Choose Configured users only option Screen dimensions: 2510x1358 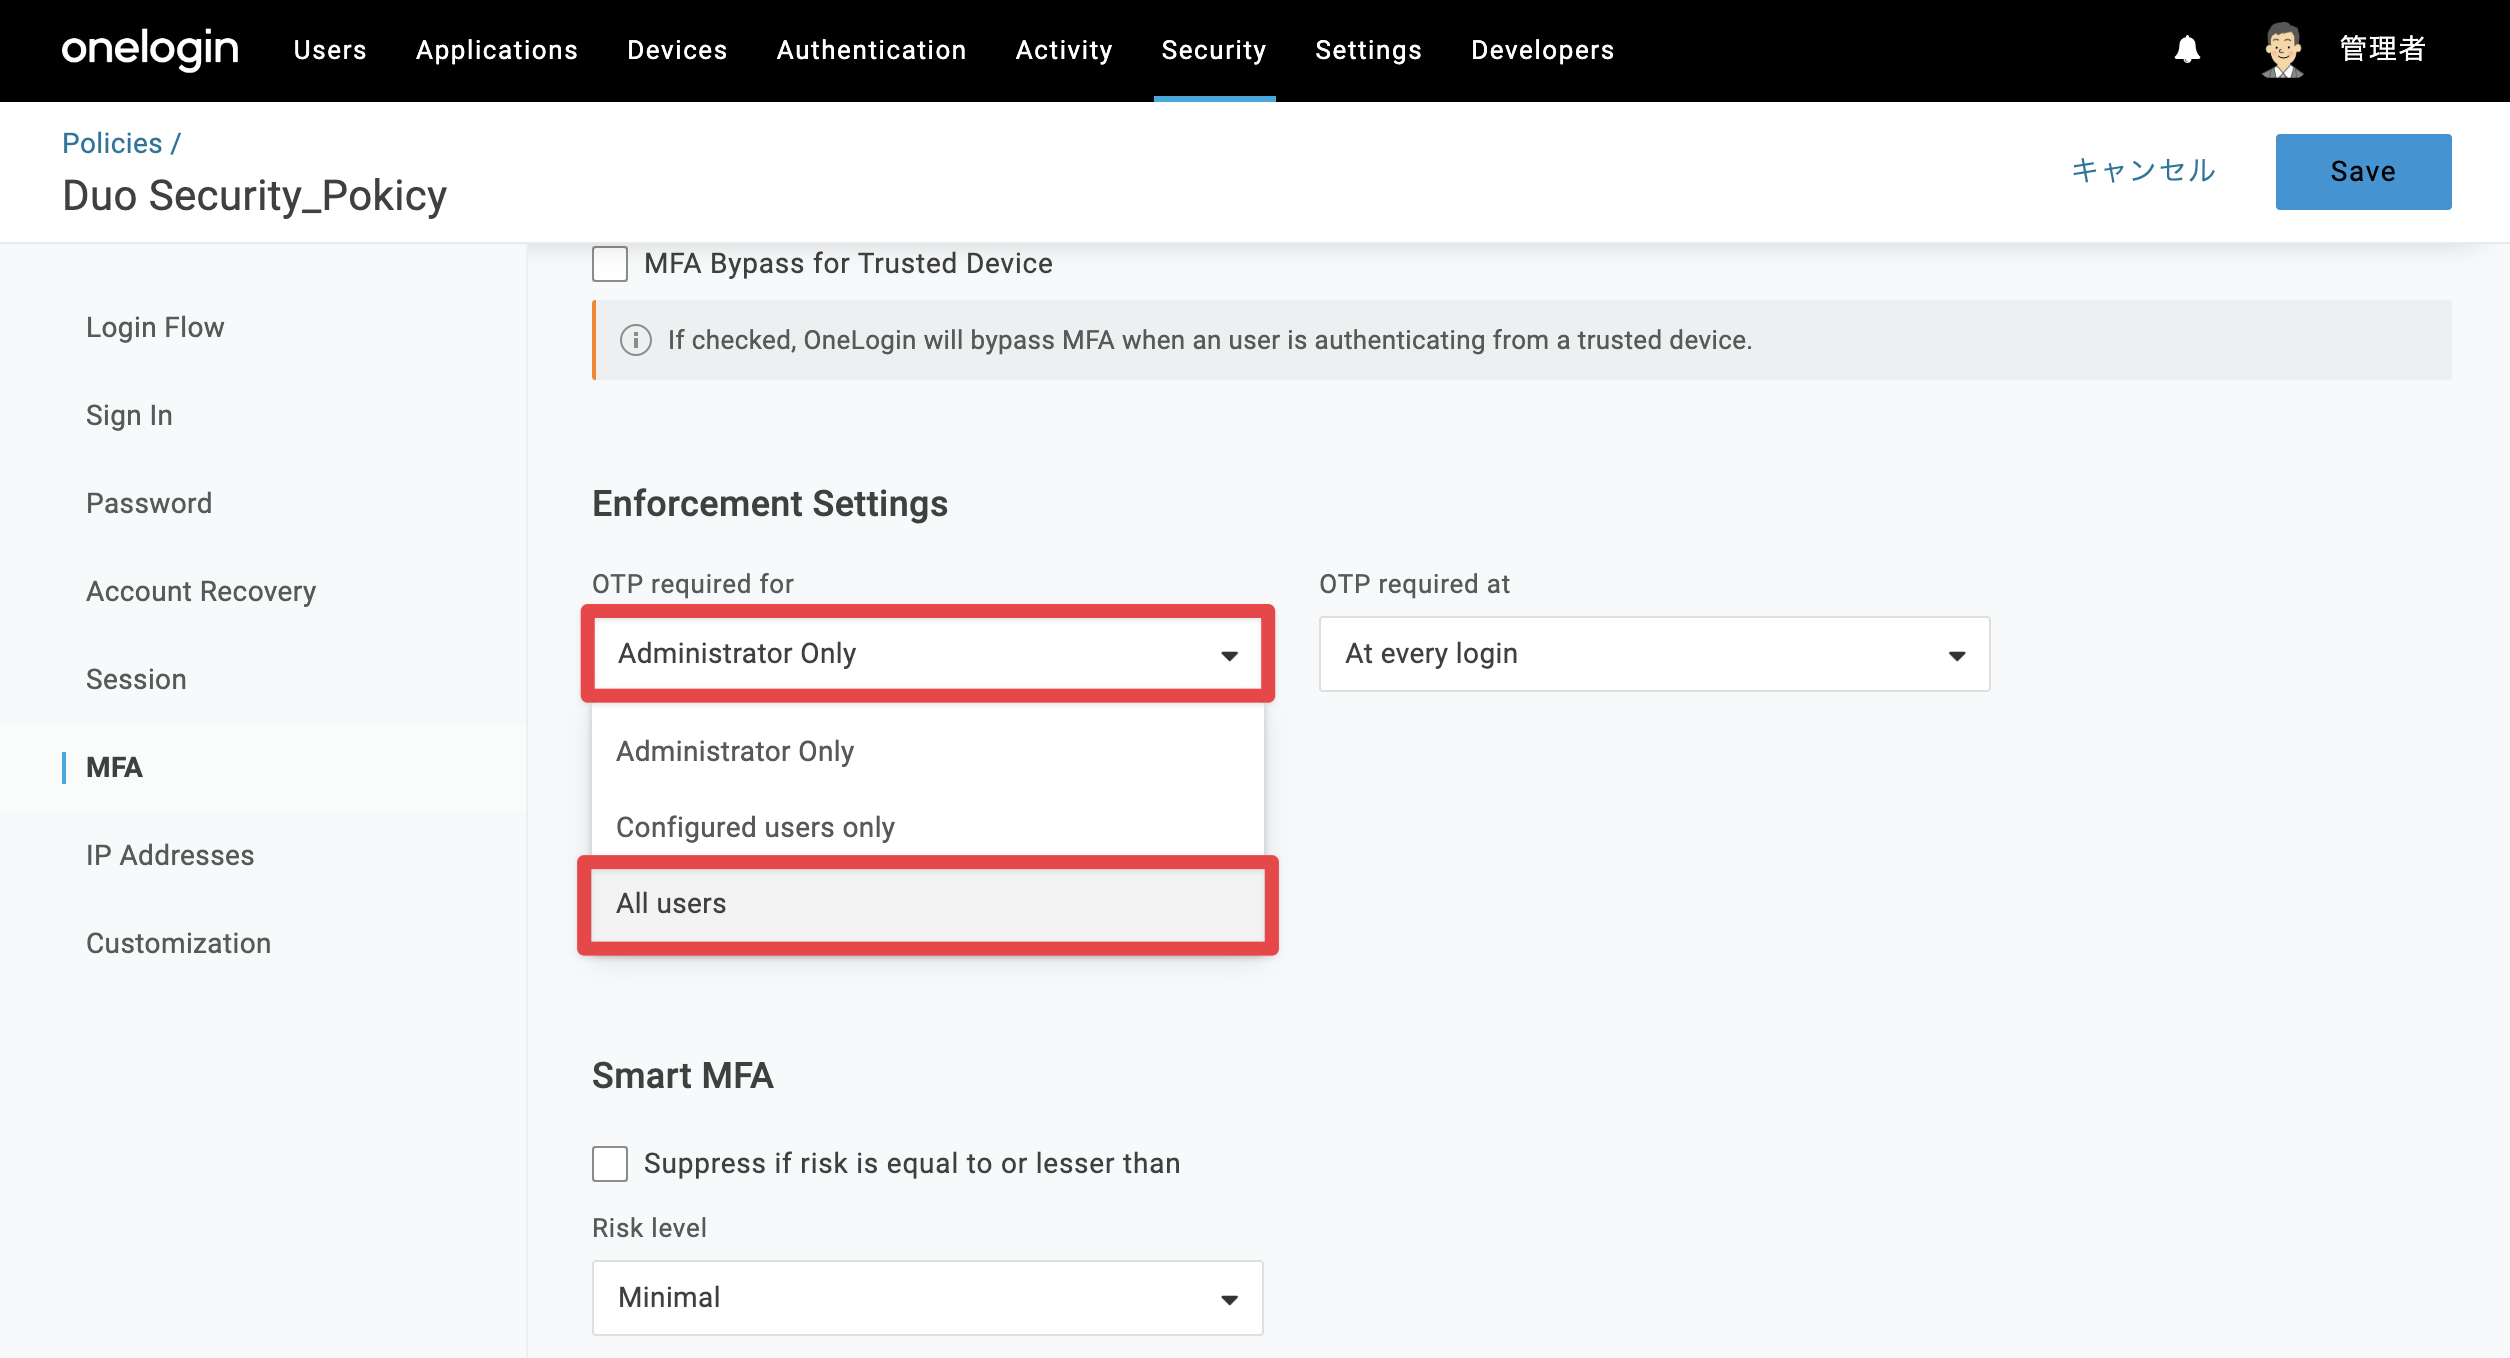[x=928, y=827]
